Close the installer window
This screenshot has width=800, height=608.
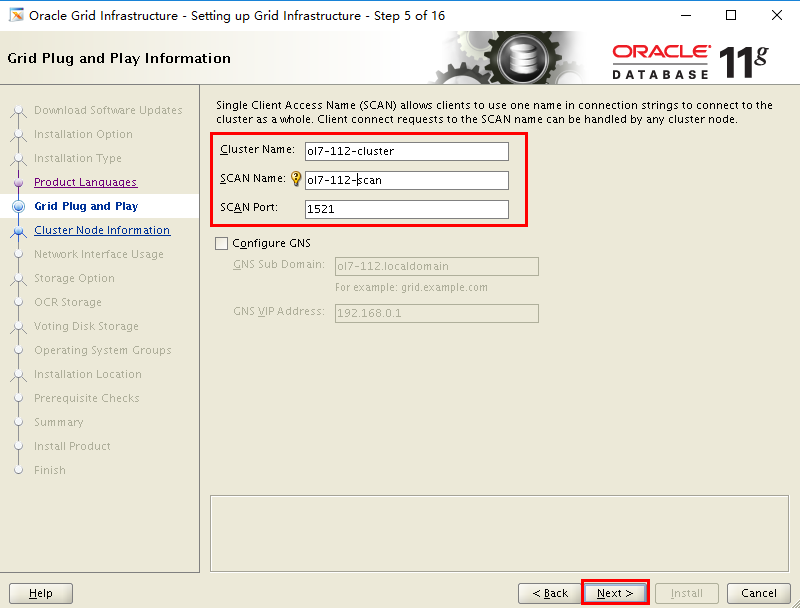777,15
